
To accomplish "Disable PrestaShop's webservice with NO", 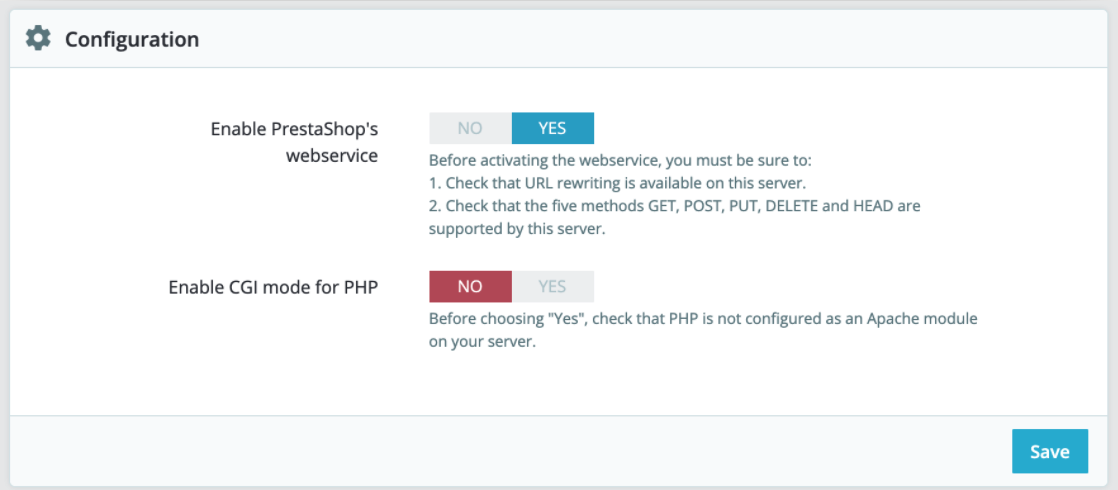I will click(470, 128).
